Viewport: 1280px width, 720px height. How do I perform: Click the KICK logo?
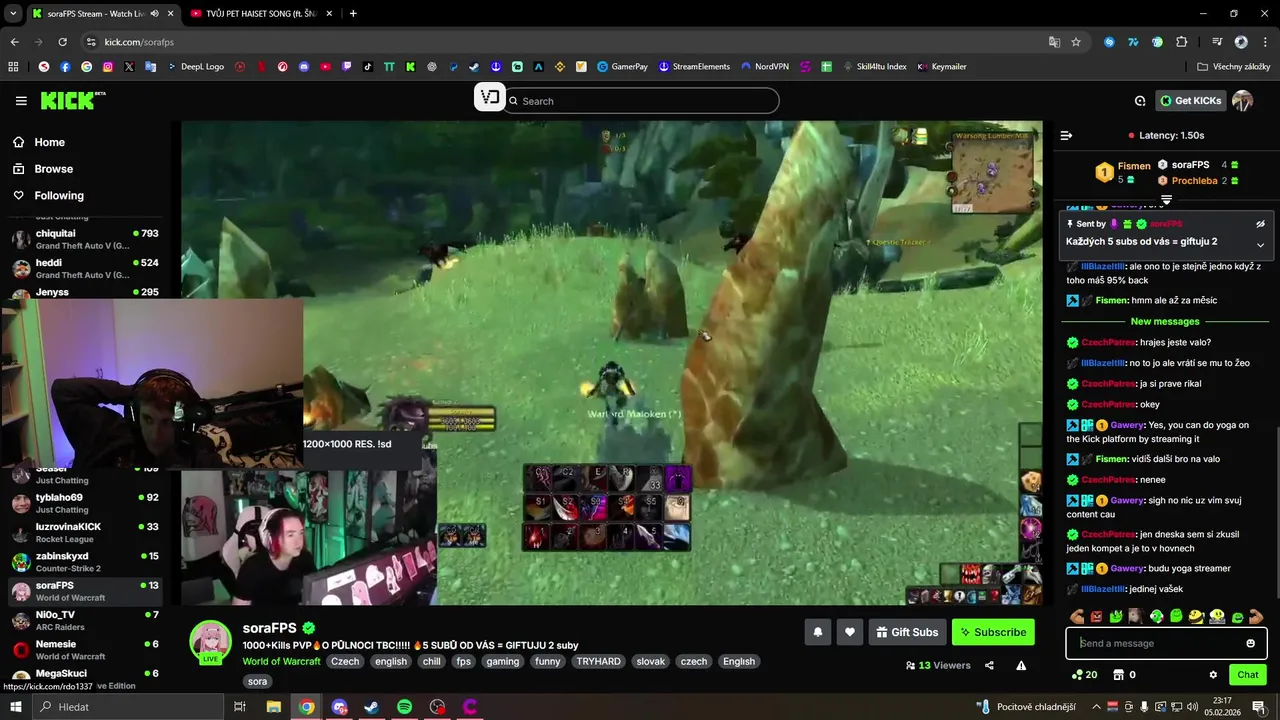[x=72, y=100]
